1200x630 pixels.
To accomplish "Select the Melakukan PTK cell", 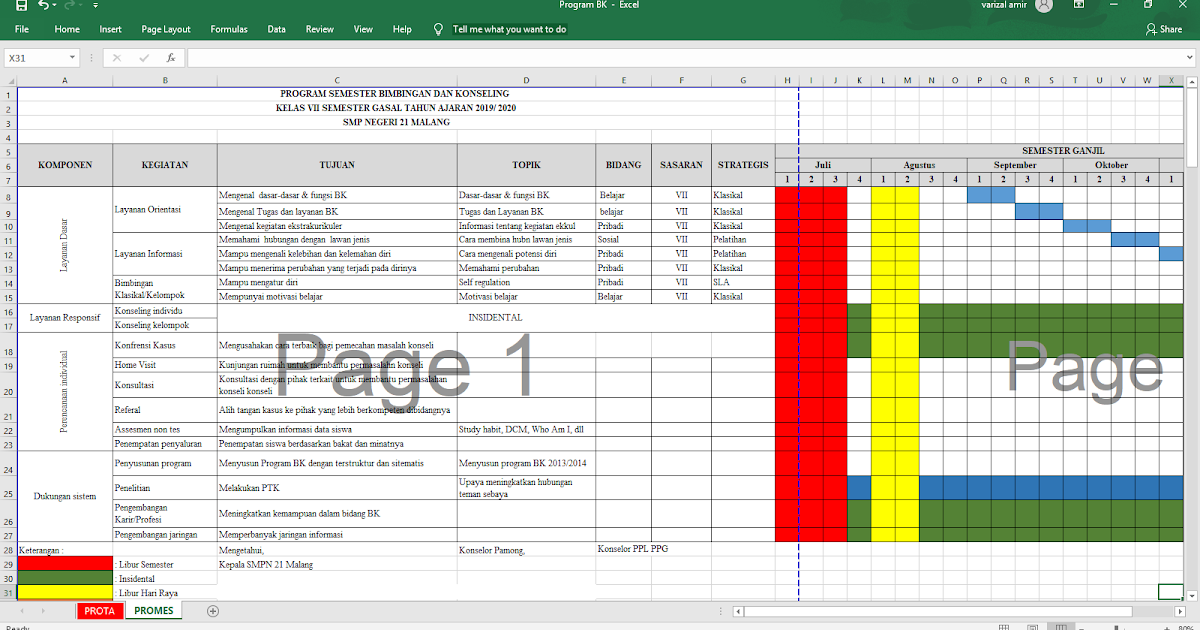I will [x=337, y=487].
